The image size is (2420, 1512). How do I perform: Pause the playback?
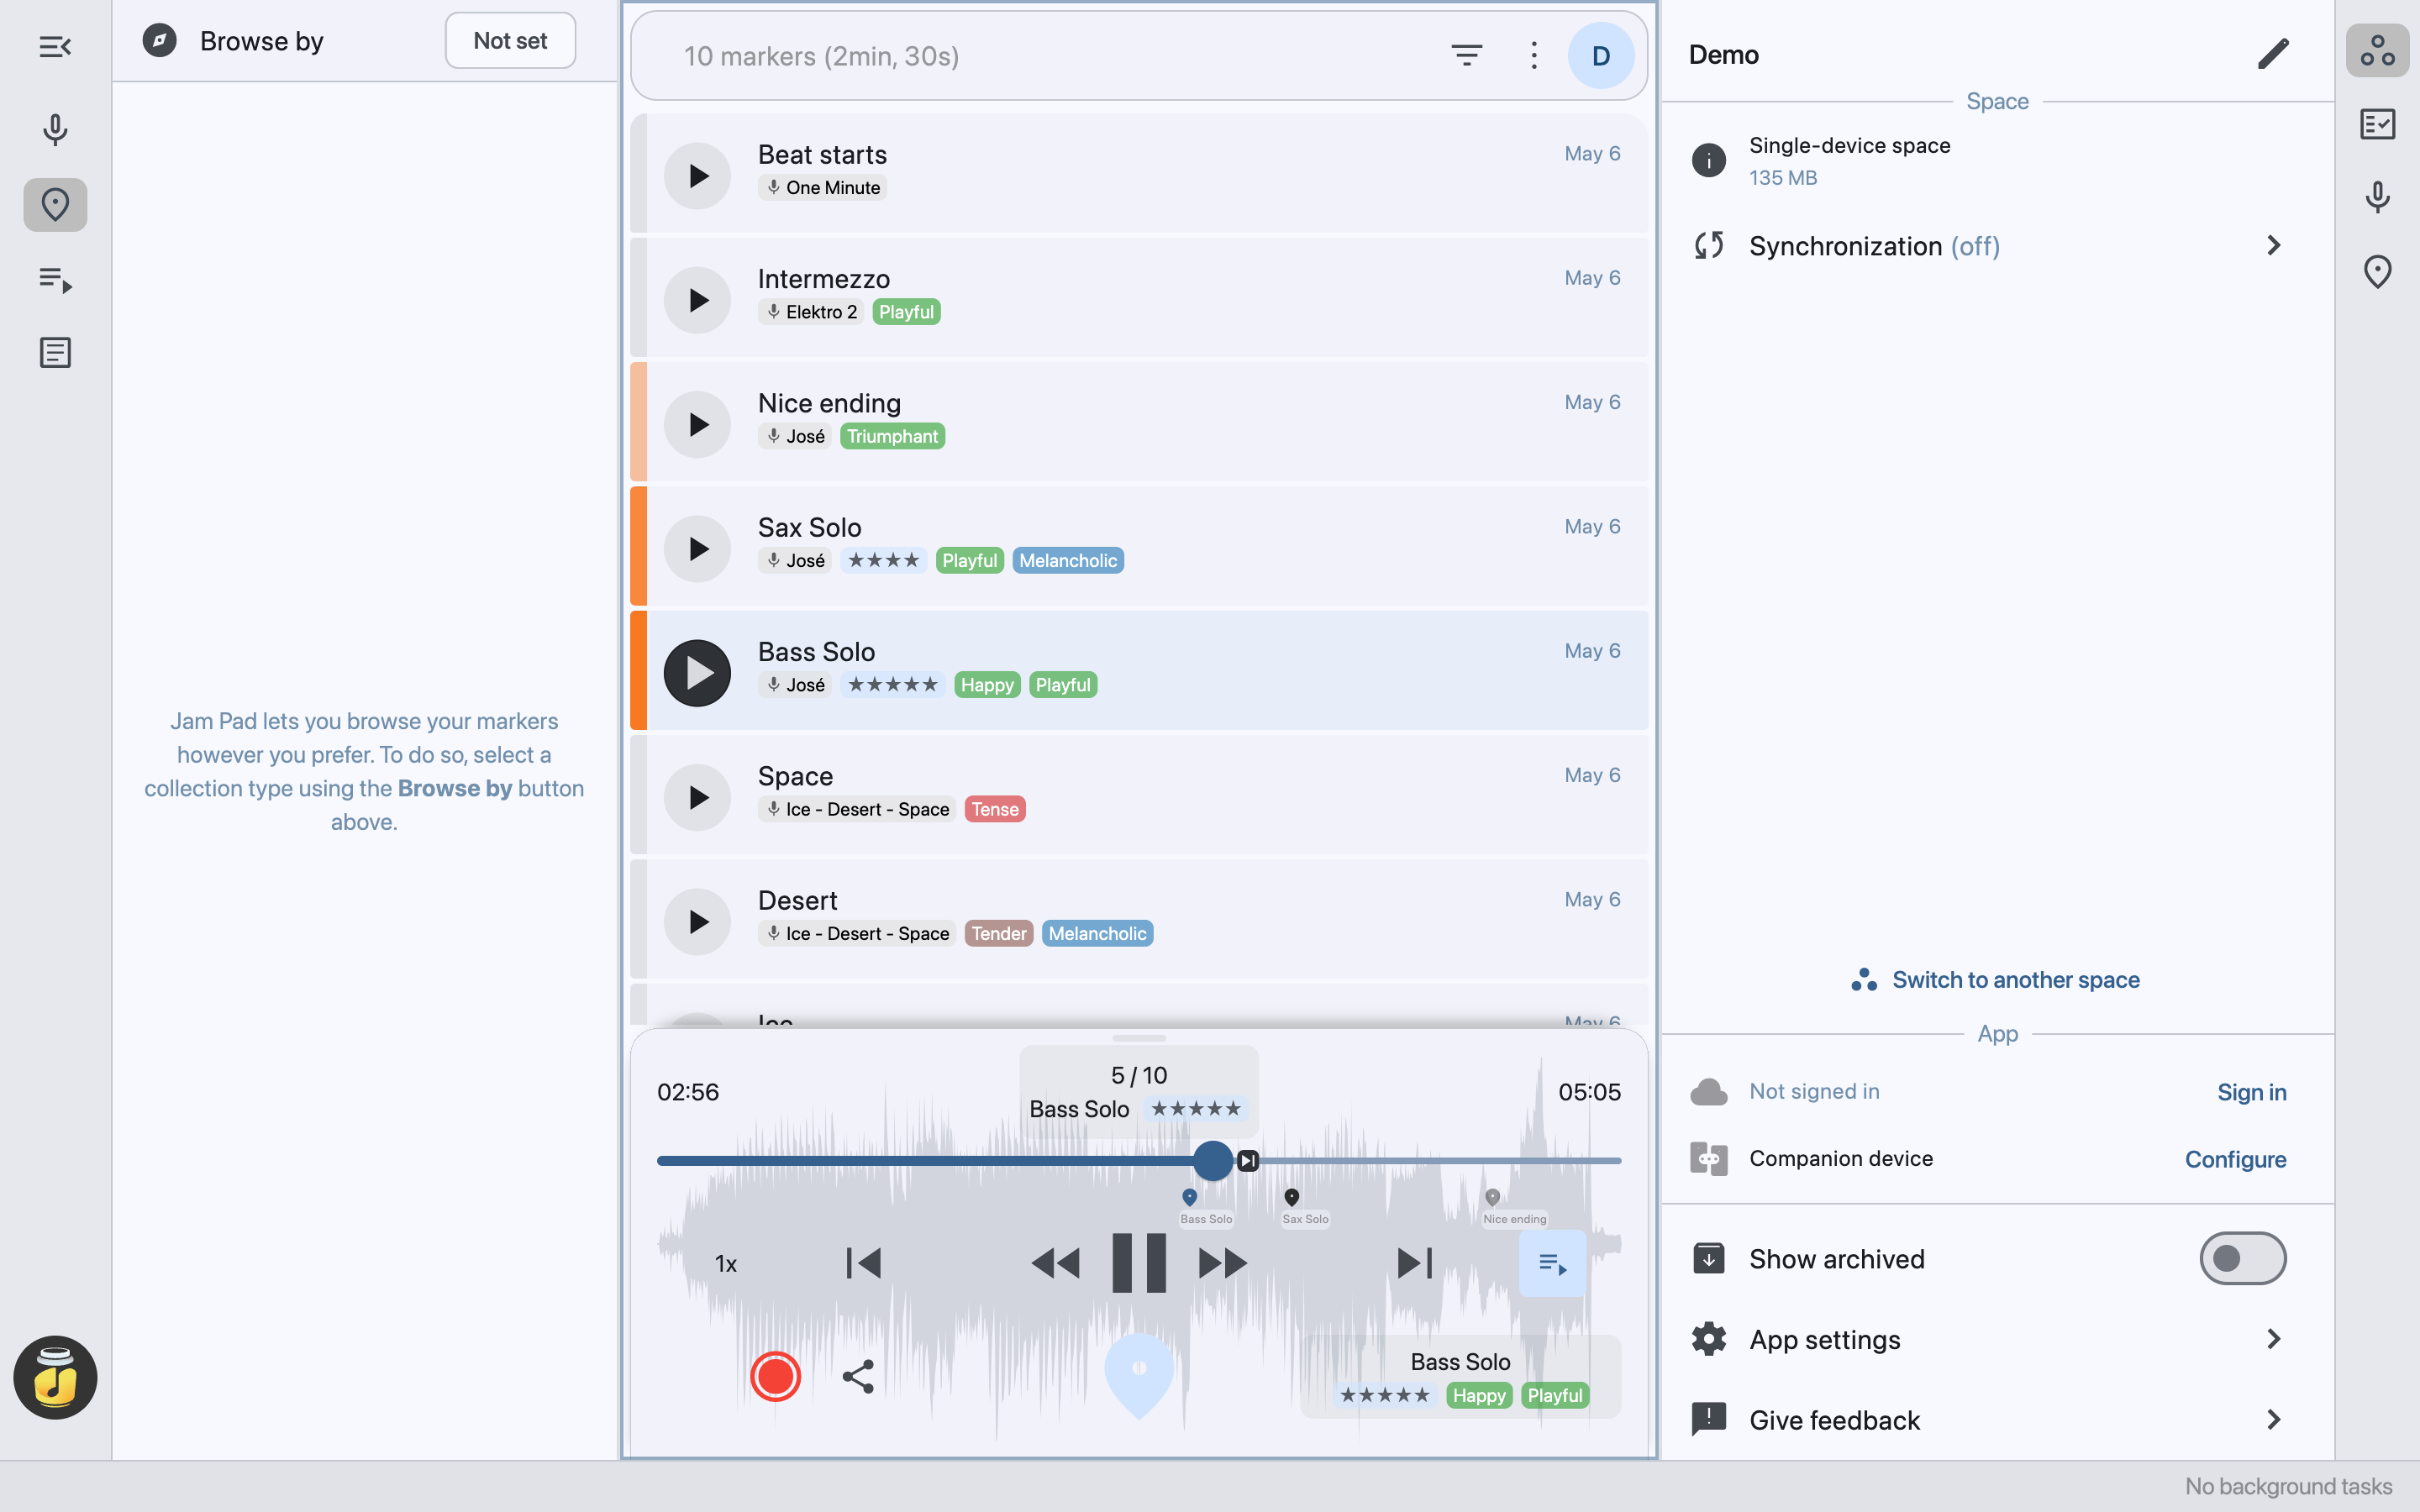coord(1139,1263)
